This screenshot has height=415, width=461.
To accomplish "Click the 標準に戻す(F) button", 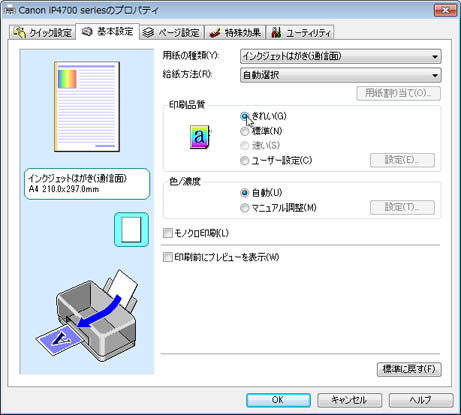I will point(409,369).
